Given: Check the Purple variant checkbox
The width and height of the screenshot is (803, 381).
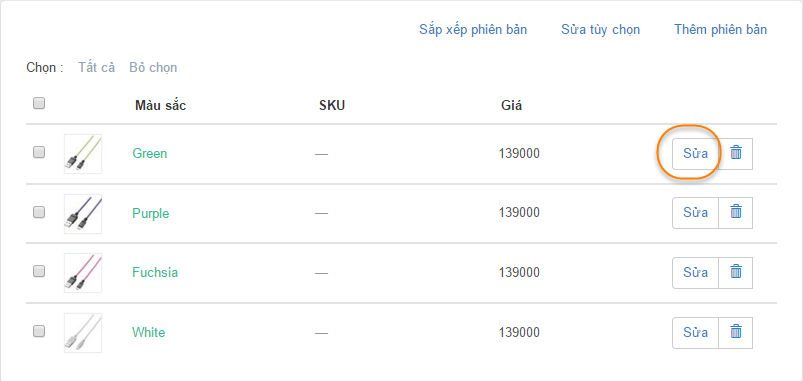Looking at the screenshot, I should [39, 211].
